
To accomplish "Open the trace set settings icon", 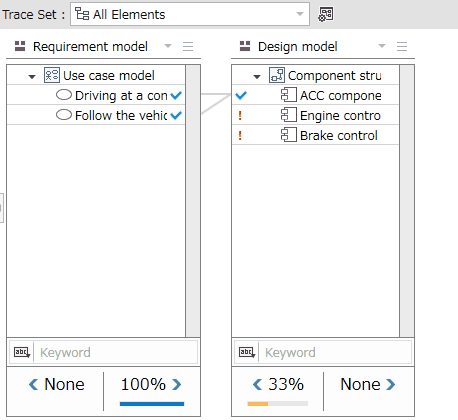I will [x=326, y=14].
